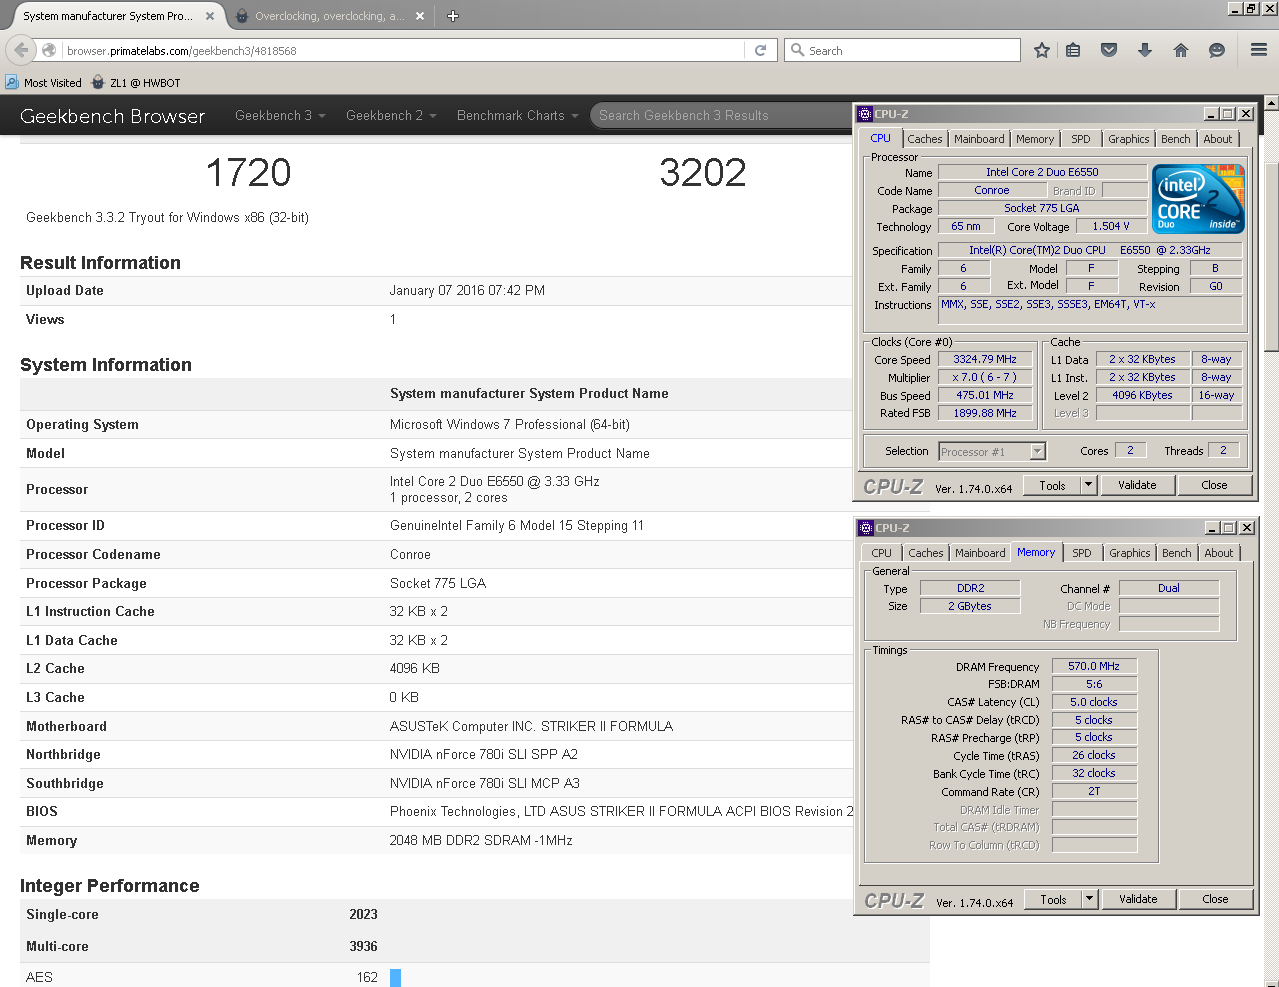Open About tab in upper CPU-Z window
This screenshot has height=987, width=1279.
[x=1218, y=139]
